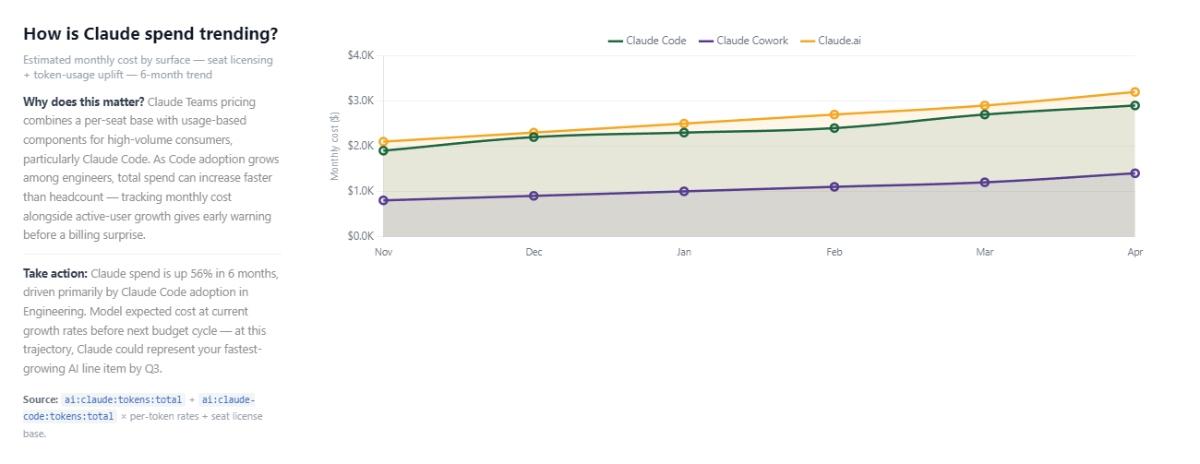
Task: Click the Claude Code data point for Nov
Action: tap(384, 151)
